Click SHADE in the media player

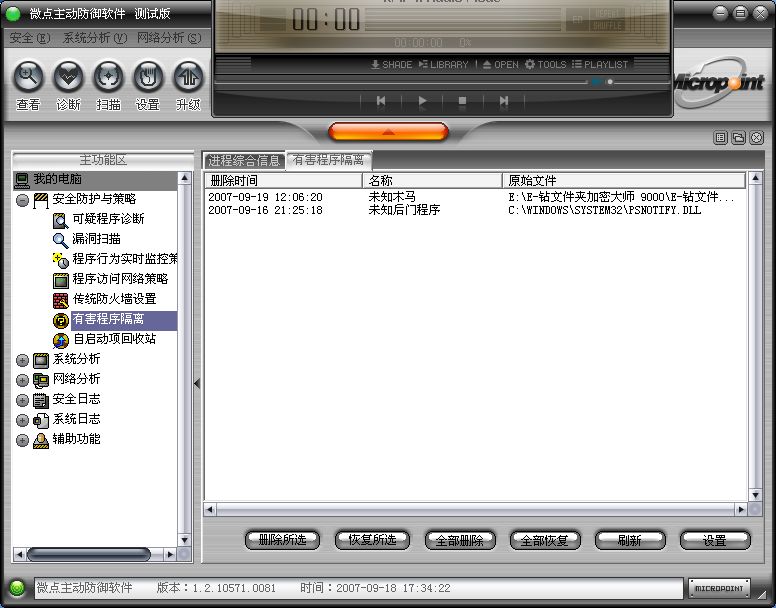(x=391, y=64)
